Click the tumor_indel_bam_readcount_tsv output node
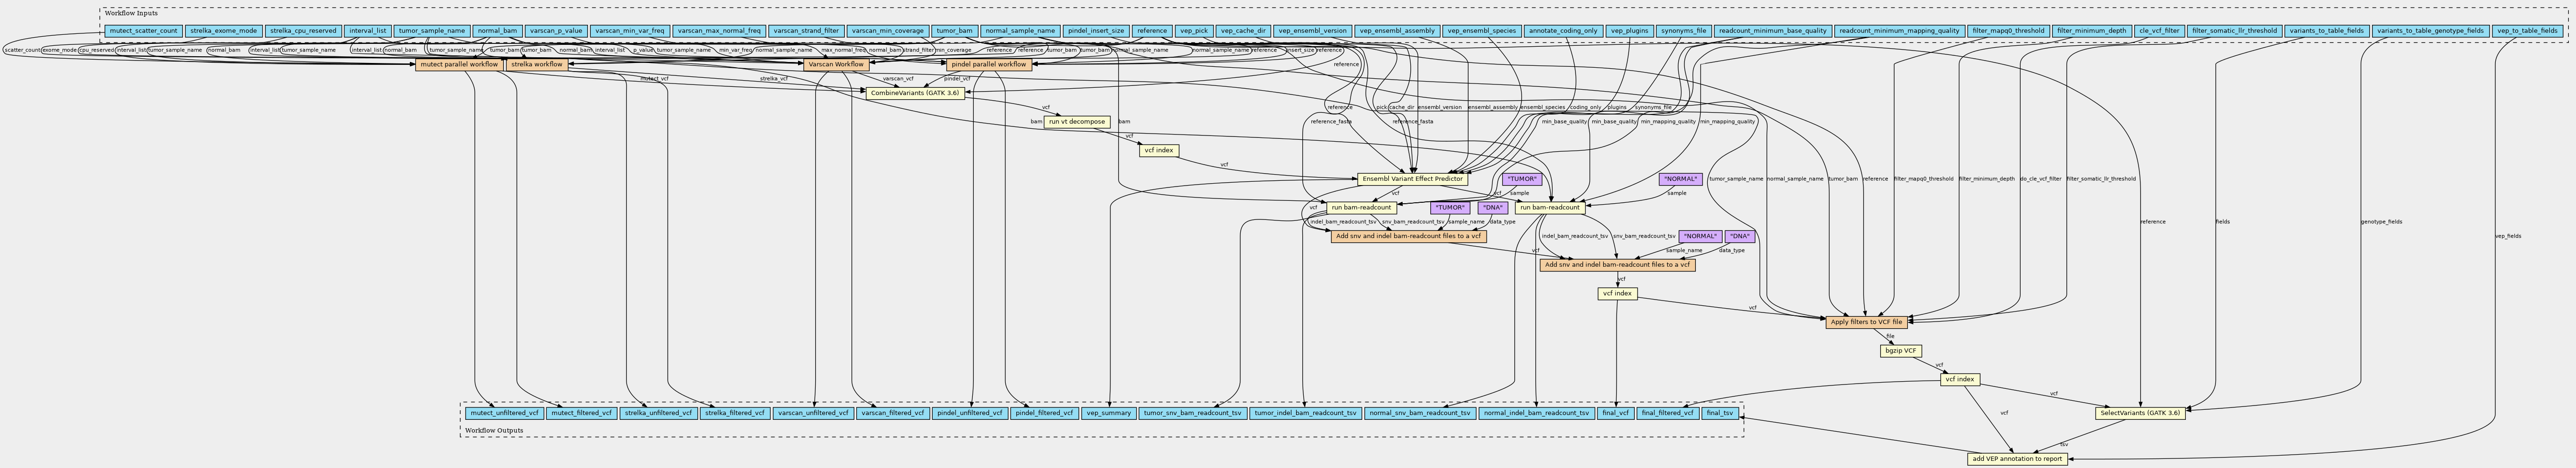This screenshot has width=2576, height=468. [1305, 412]
